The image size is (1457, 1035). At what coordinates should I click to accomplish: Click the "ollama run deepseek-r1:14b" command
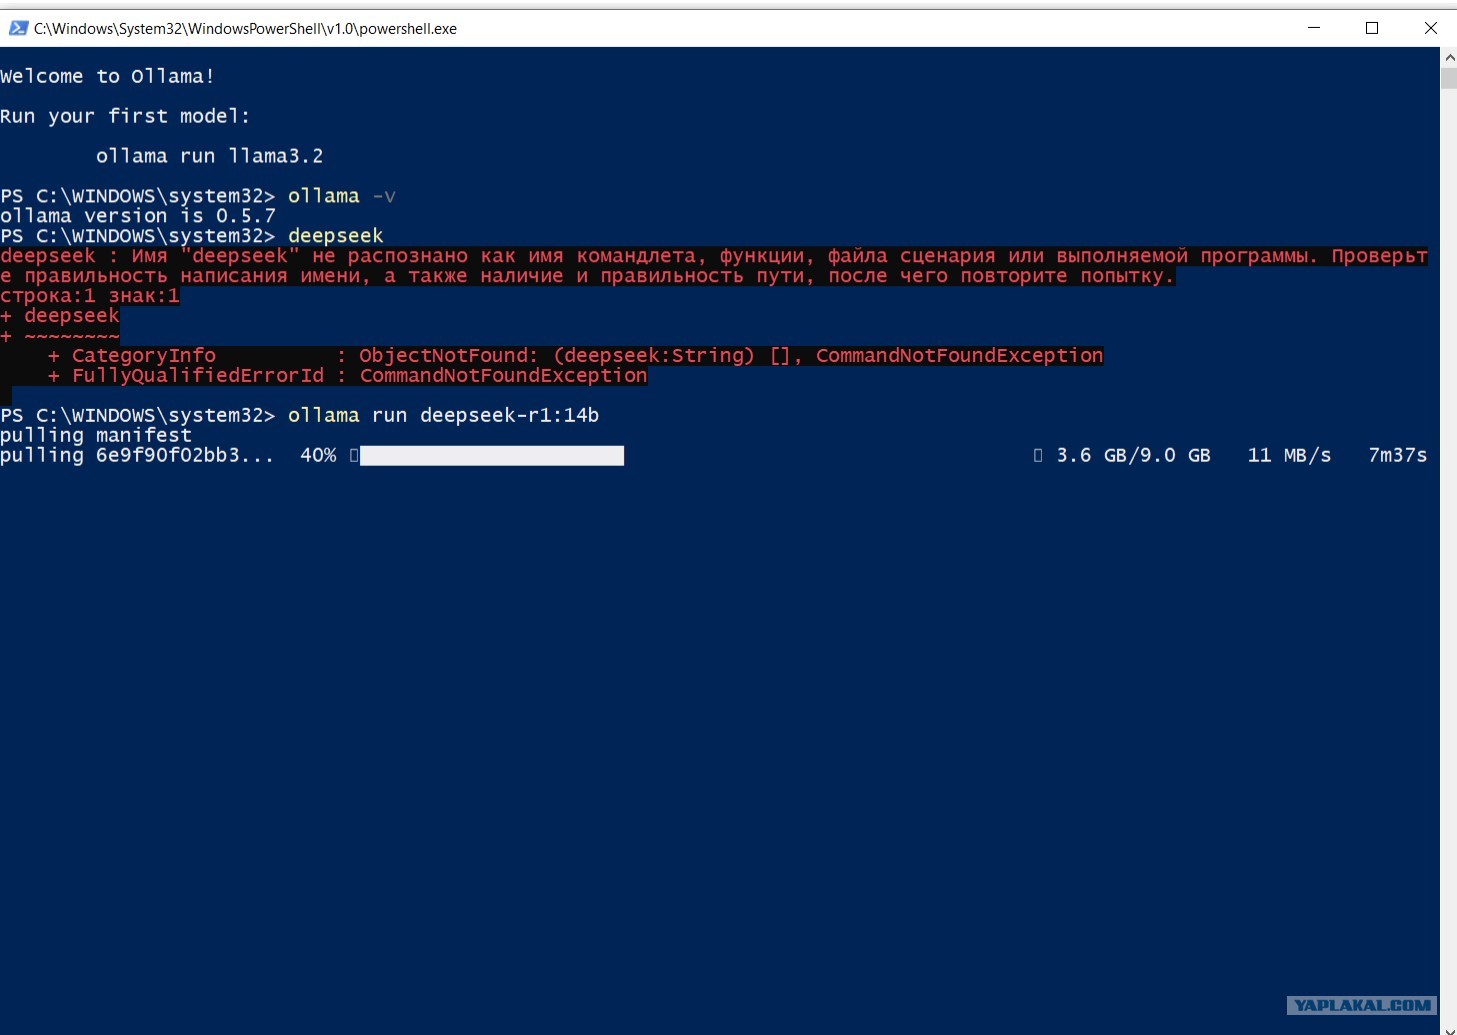[x=443, y=415]
